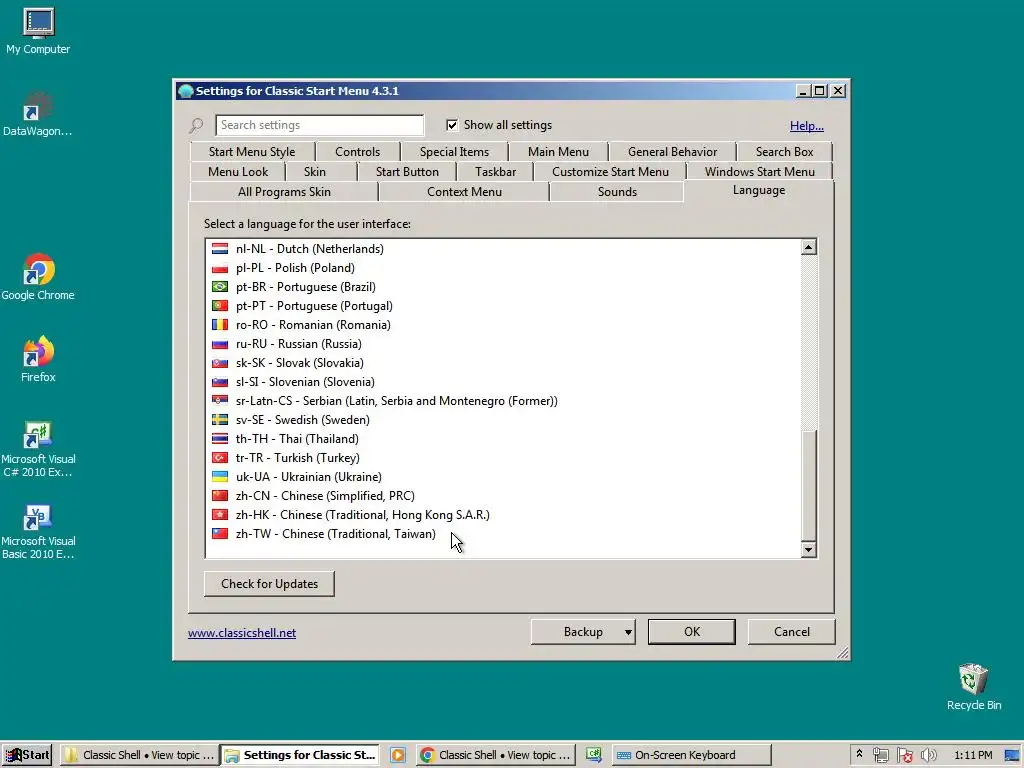Switch to the Sounds tab

tap(617, 192)
